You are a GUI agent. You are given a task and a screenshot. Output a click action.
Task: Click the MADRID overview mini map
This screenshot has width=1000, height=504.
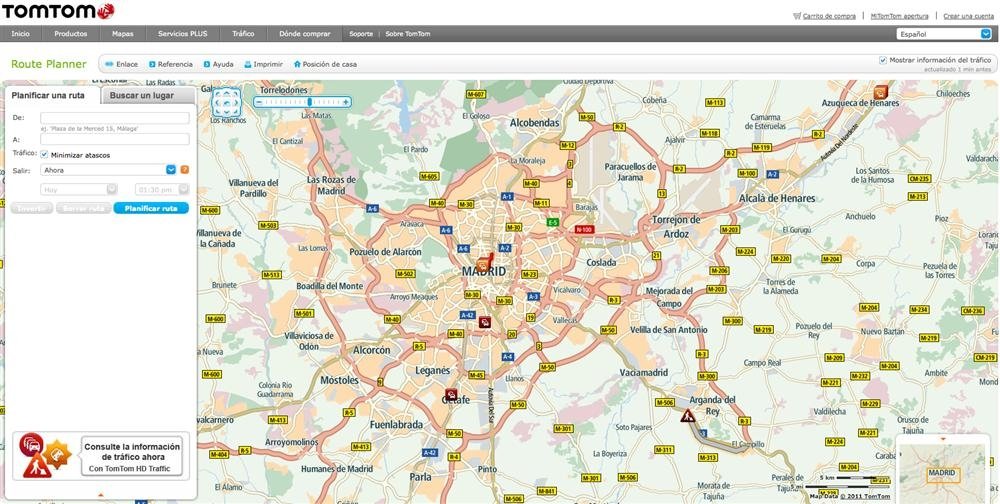[943, 473]
